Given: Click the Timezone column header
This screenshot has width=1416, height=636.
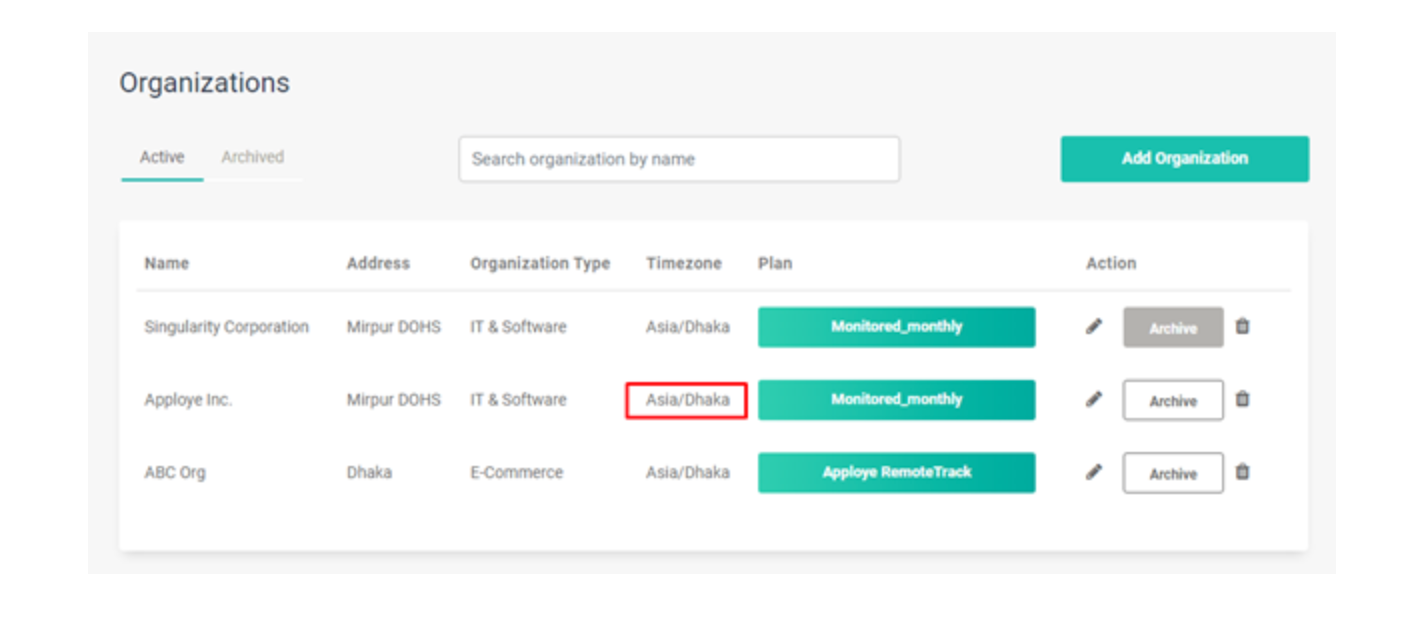Looking at the screenshot, I should (683, 263).
